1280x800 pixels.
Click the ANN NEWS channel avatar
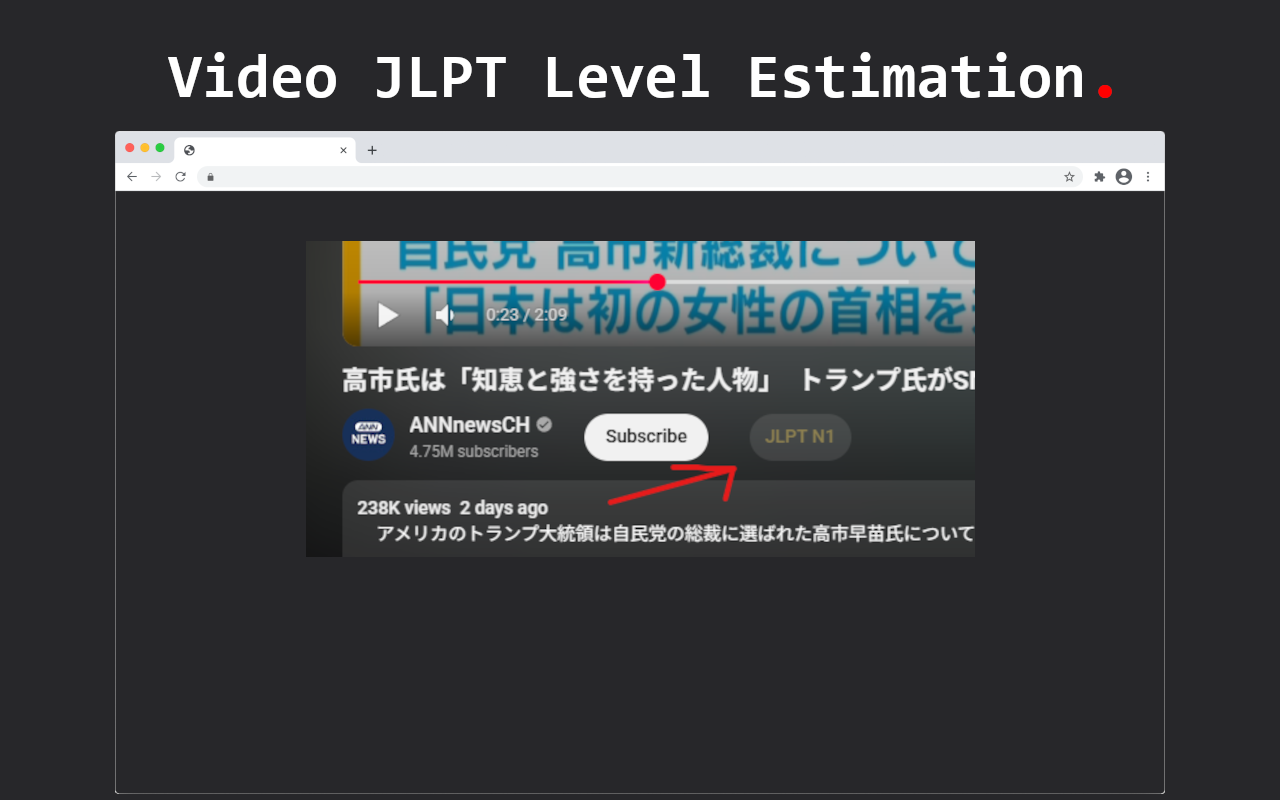point(368,435)
